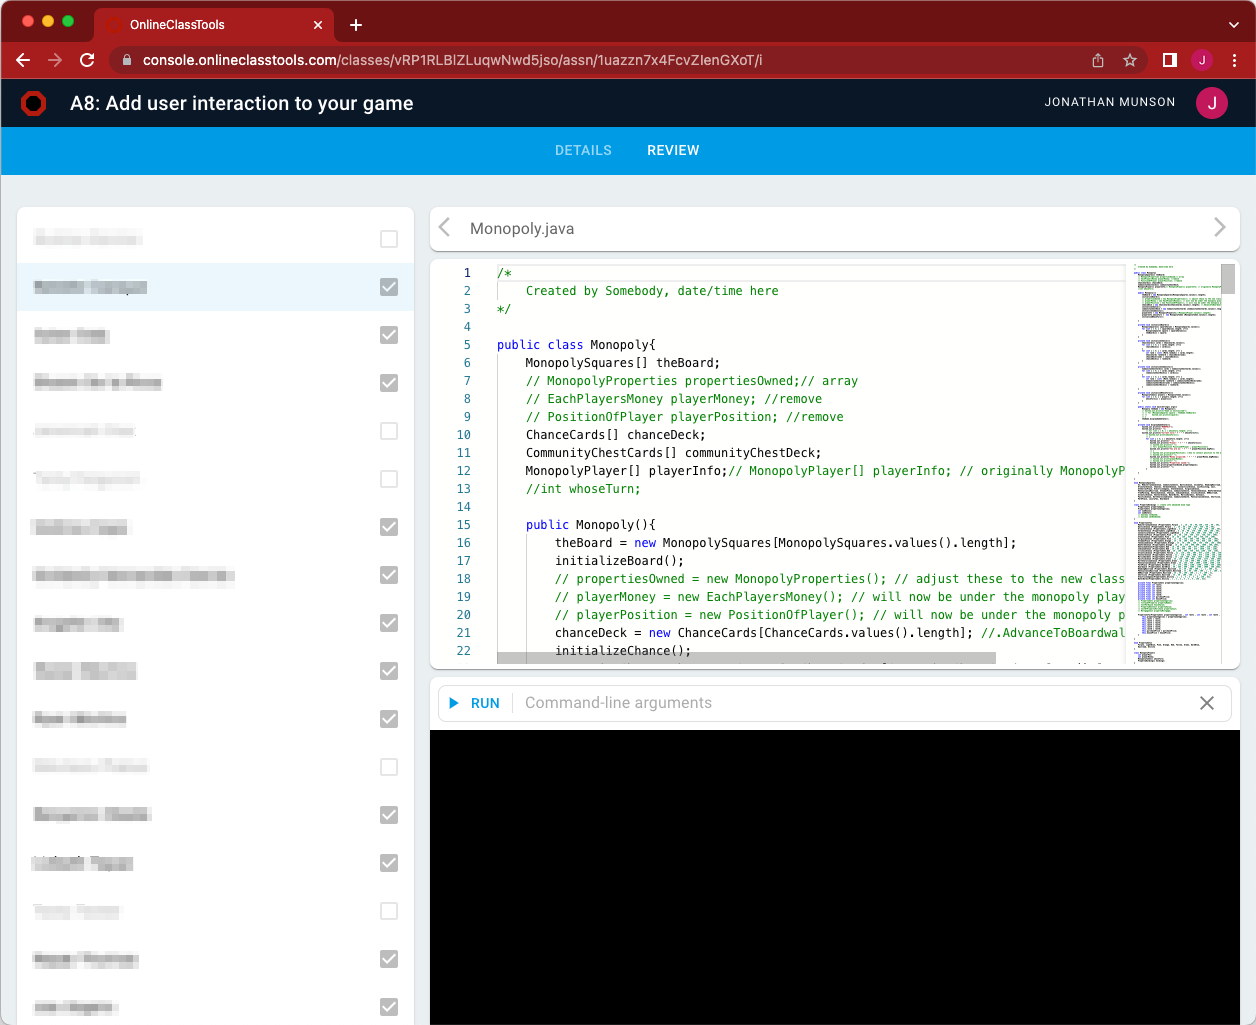Toggle checkbox of fourth student row
Viewport: 1256px width, 1025px height.
[389, 383]
